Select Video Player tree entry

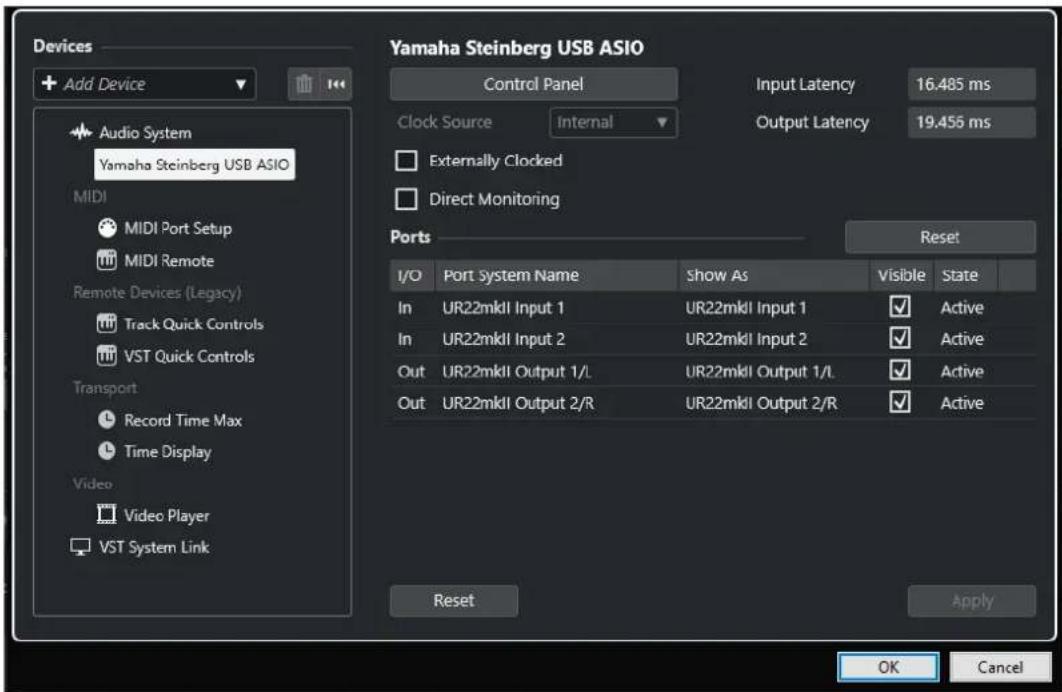166,516
